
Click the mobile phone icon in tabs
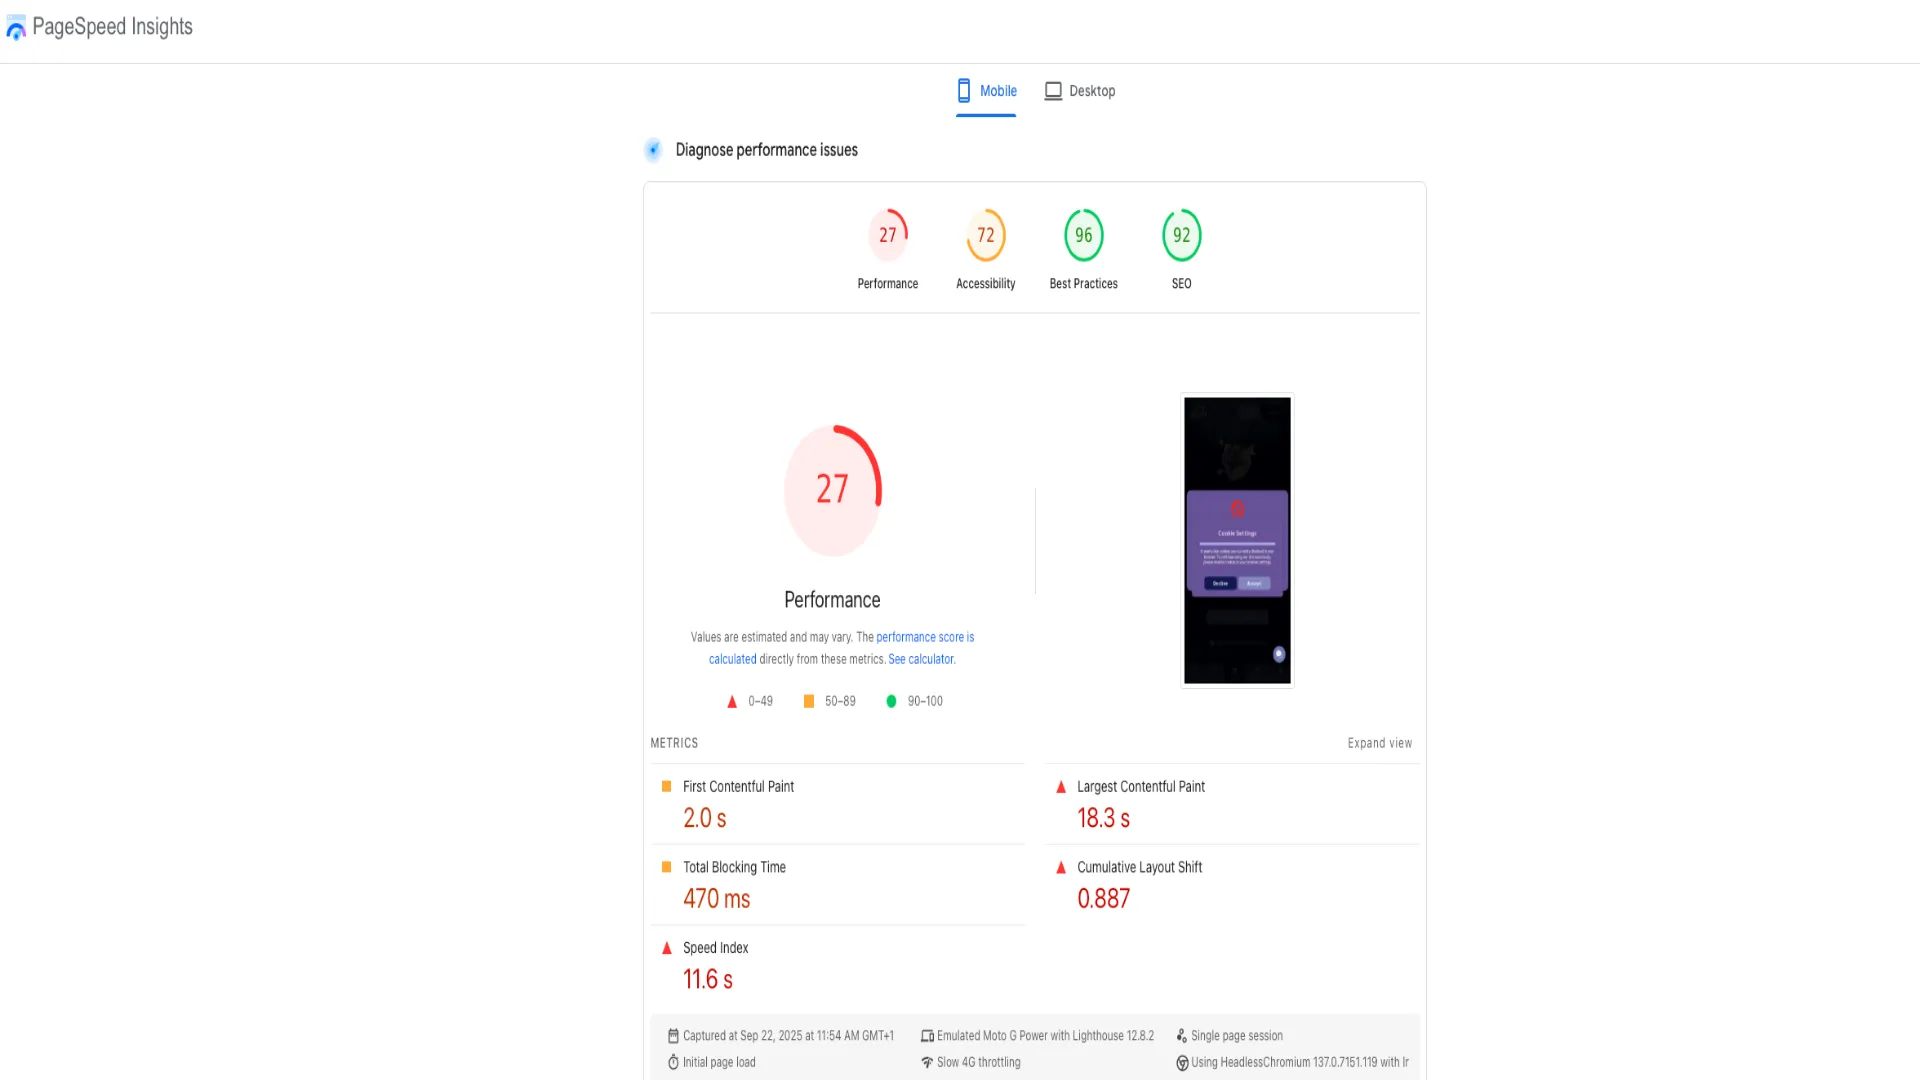pyautogui.click(x=964, y=91)
